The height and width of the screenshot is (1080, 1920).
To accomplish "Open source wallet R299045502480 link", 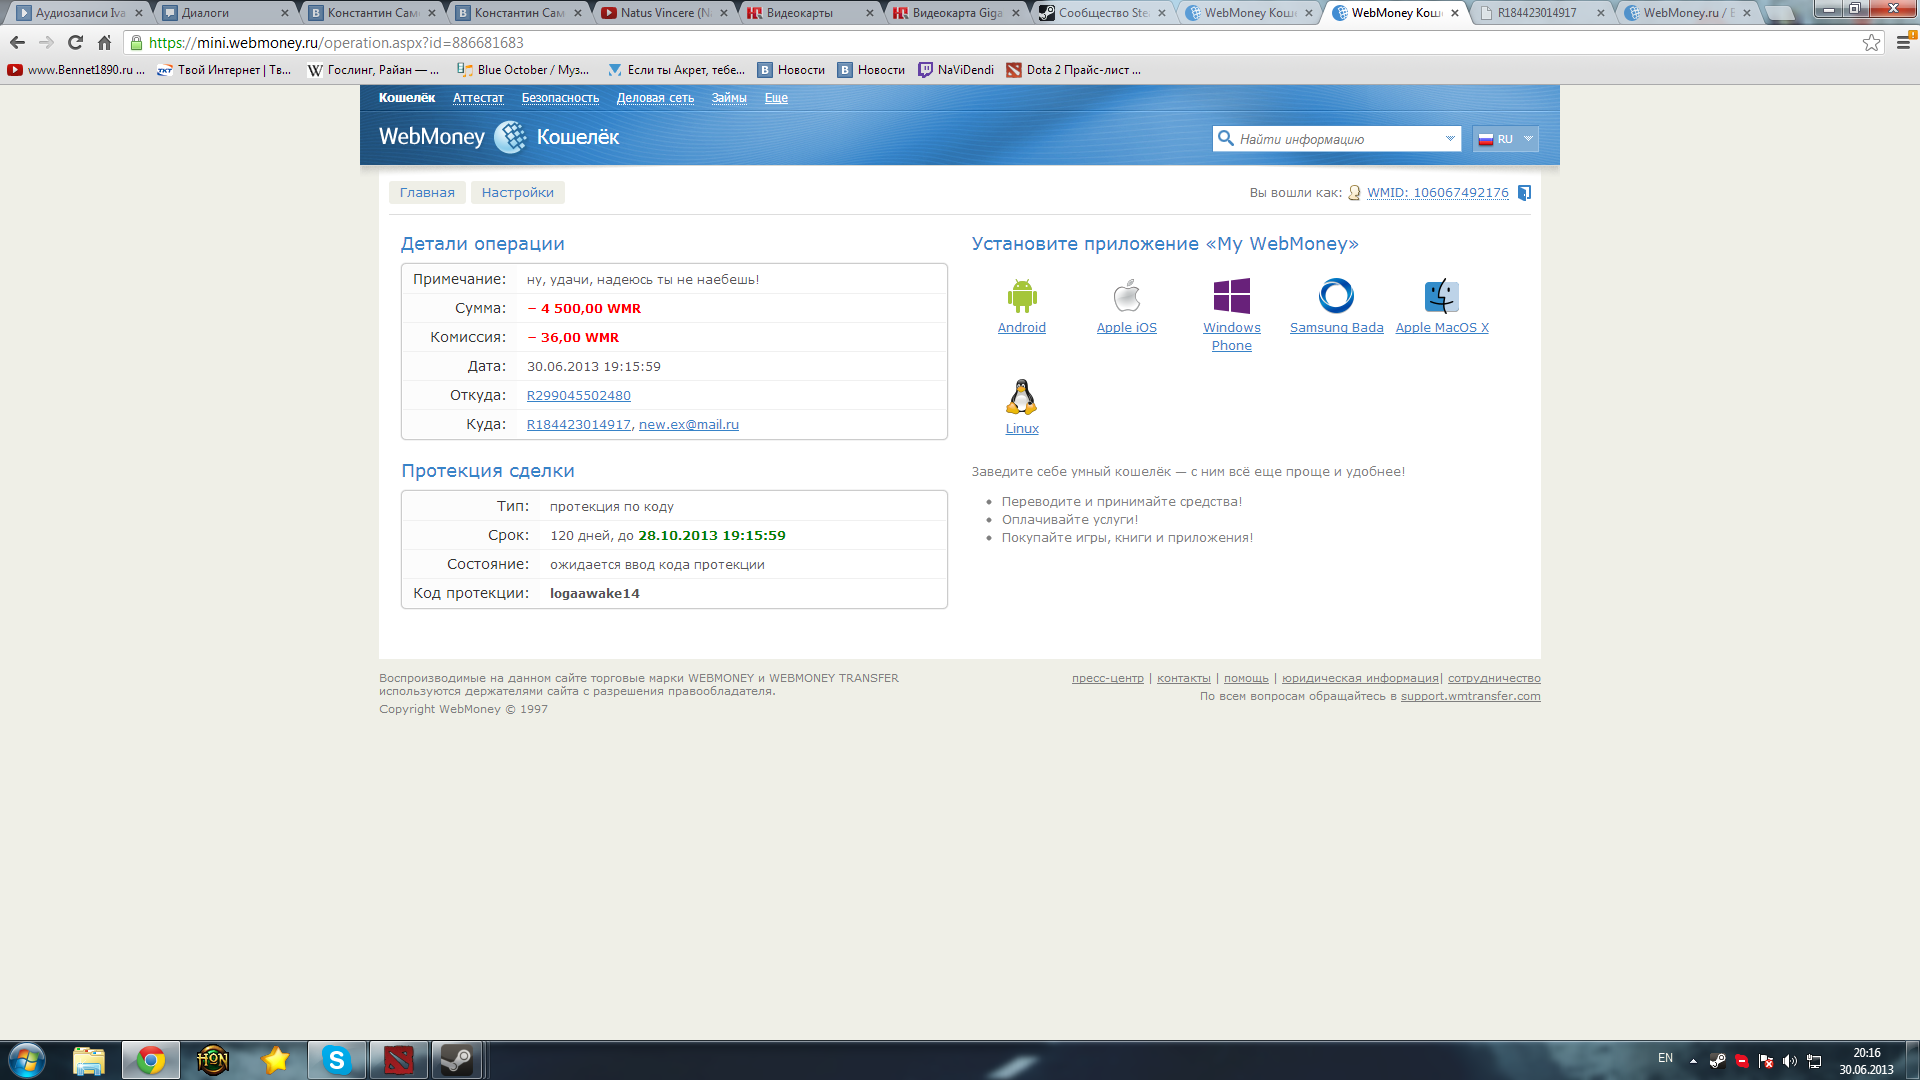I will [x=578, y=396].
